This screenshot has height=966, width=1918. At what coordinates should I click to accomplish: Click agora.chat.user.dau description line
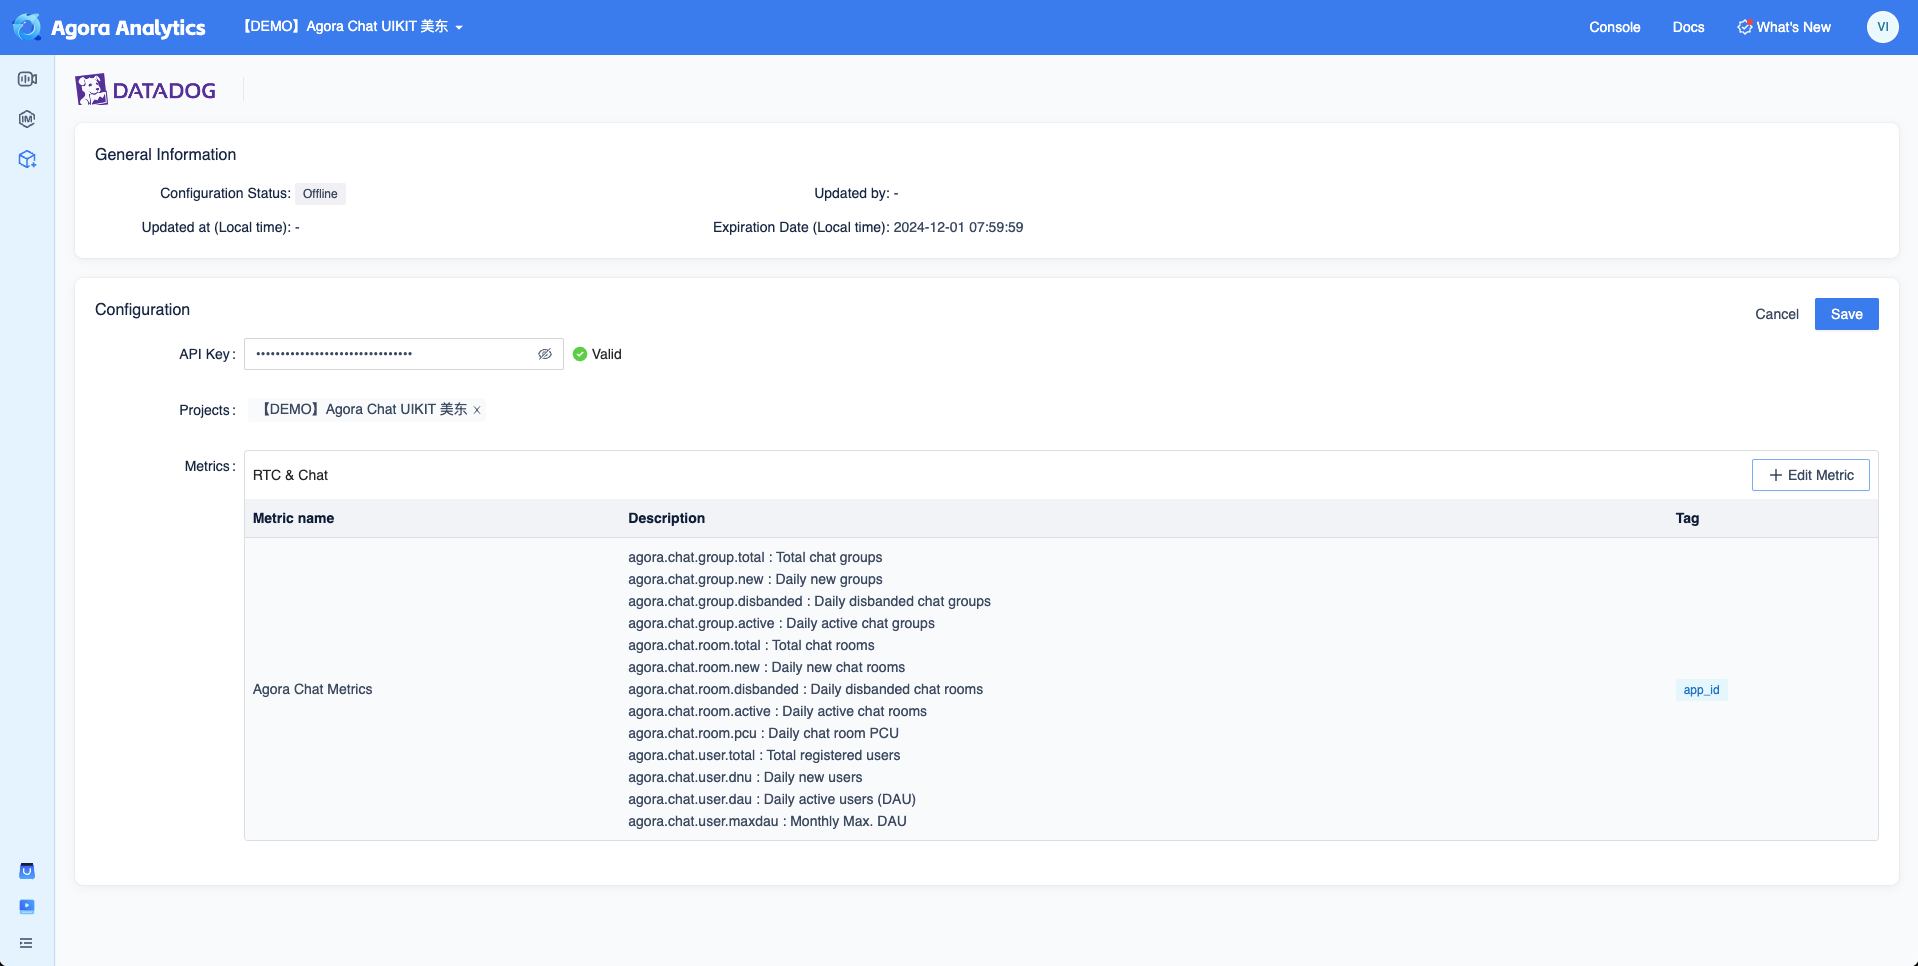[772, 799]
